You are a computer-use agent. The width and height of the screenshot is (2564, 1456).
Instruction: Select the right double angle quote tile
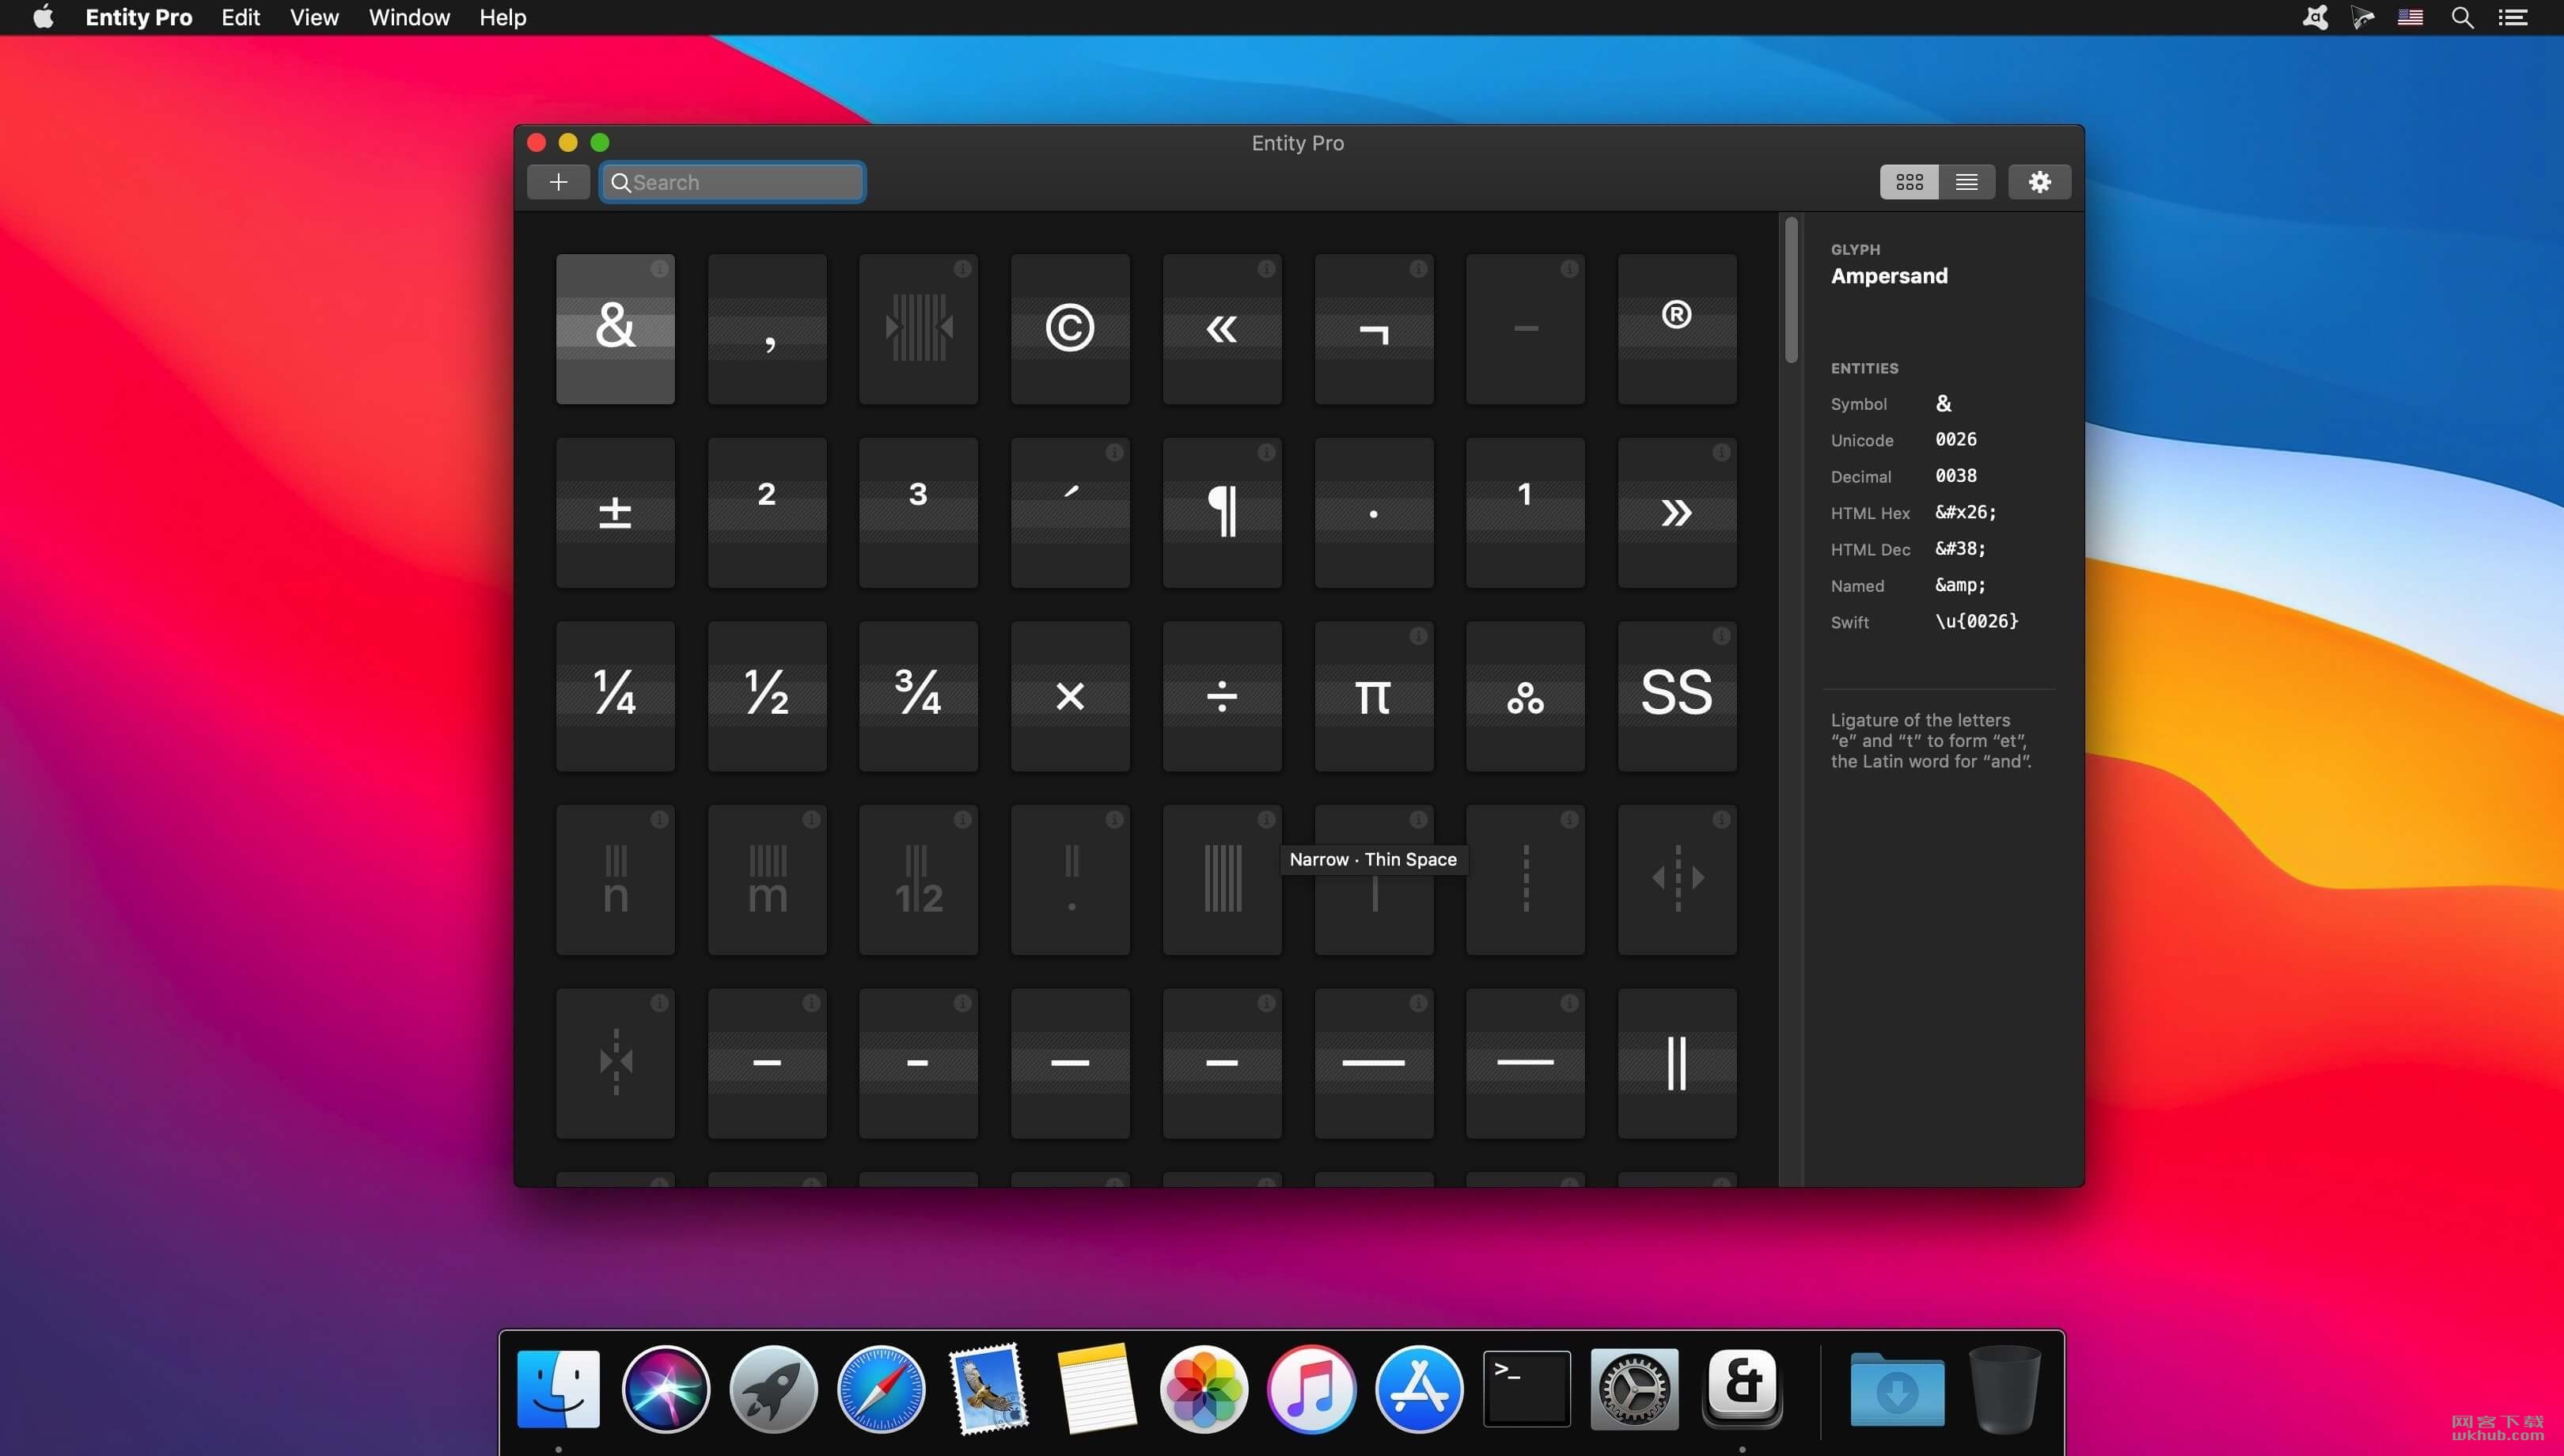(x=1677, y=513)
